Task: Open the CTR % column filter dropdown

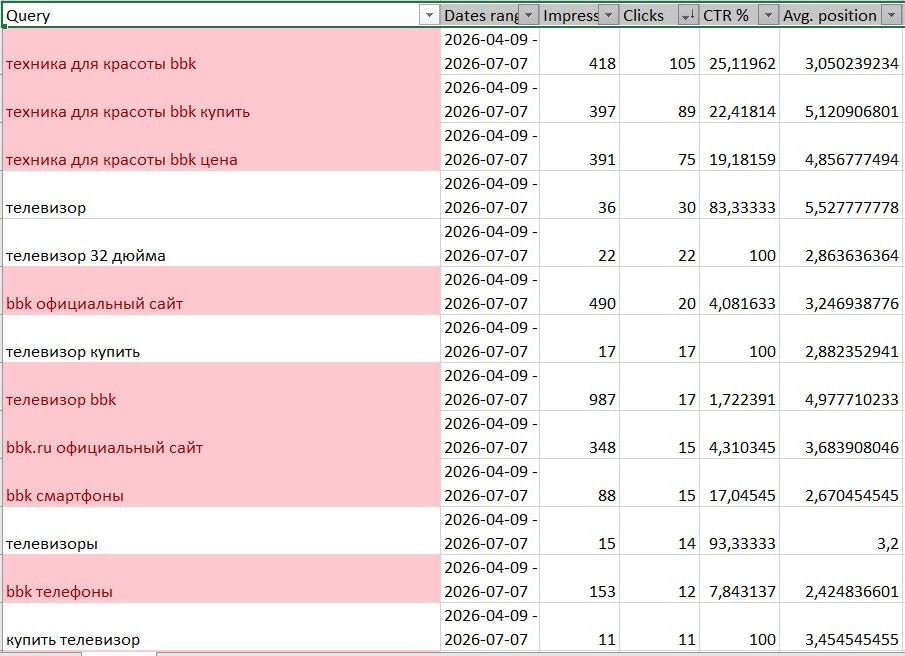Action: (x=768, y=16)
